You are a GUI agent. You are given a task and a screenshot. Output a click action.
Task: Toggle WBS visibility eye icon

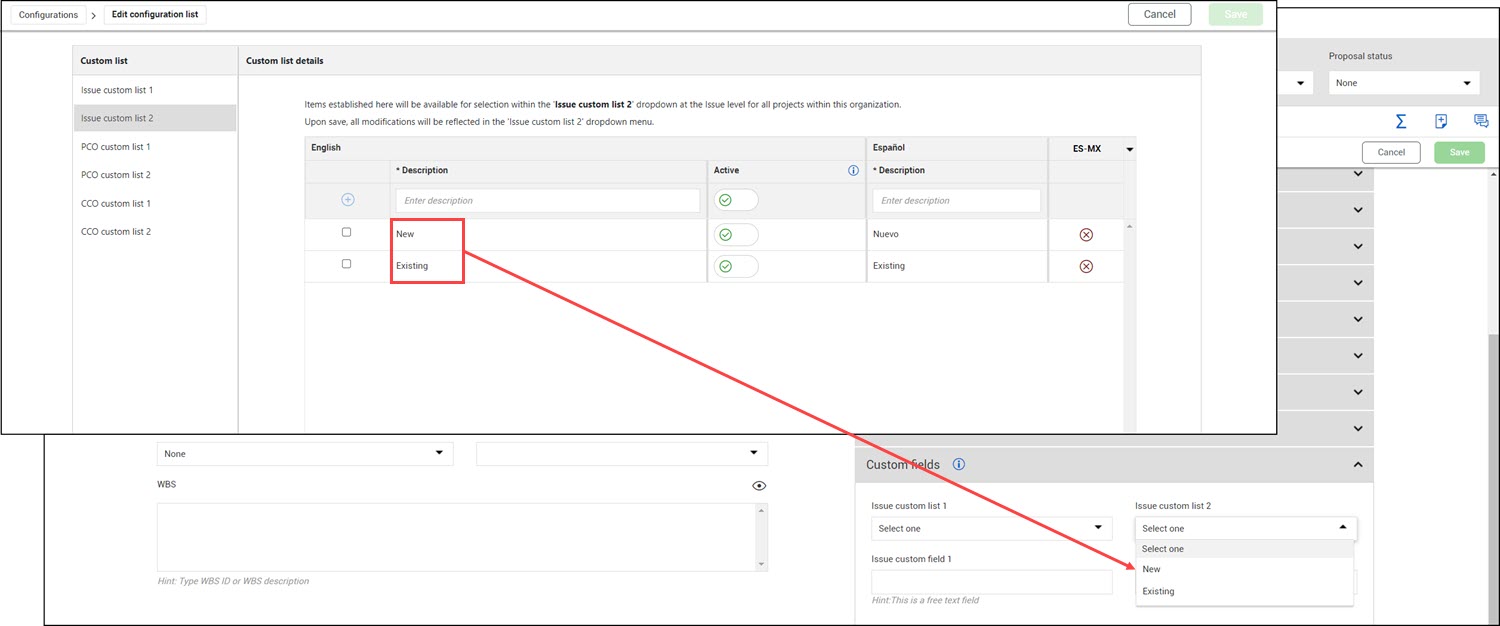[x=759, y=486]
